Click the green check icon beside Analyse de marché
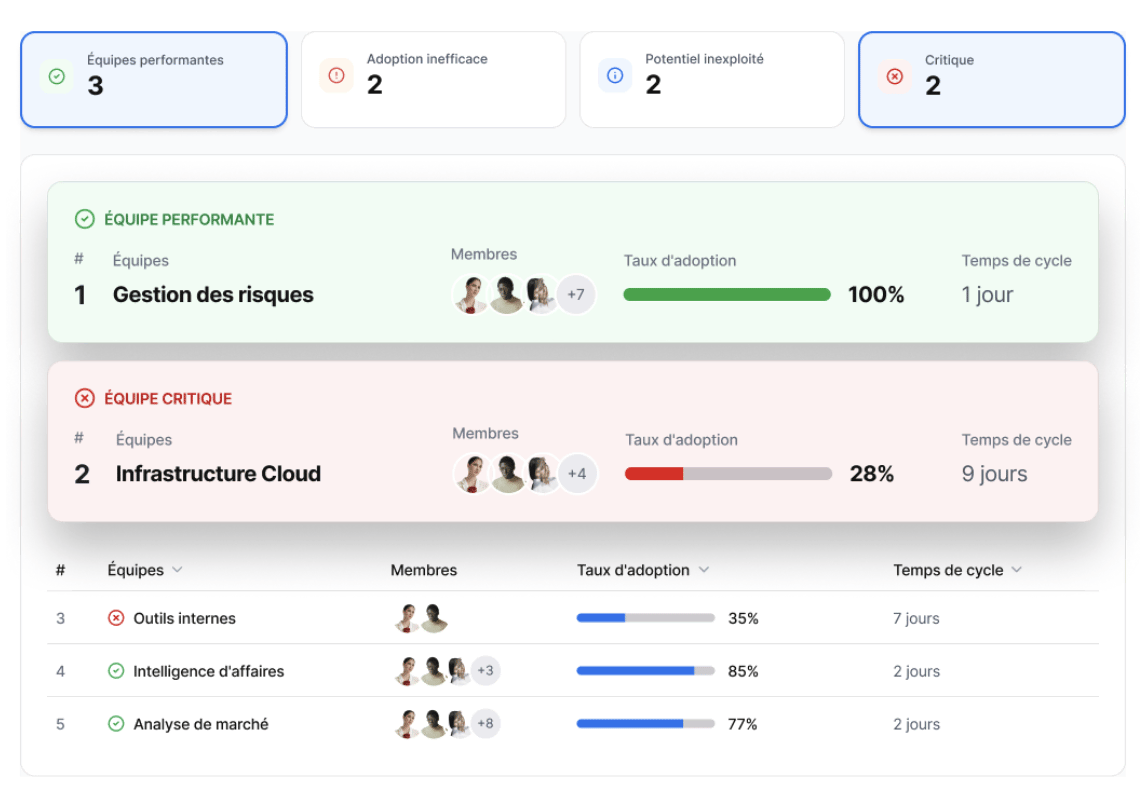 116,724
